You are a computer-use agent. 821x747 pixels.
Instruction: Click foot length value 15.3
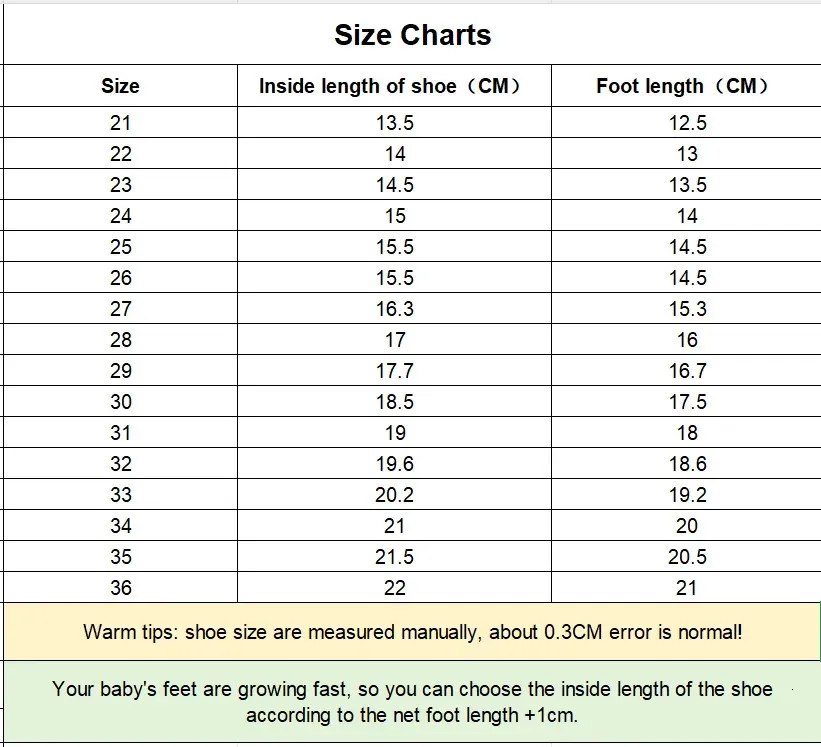(686, 309)
